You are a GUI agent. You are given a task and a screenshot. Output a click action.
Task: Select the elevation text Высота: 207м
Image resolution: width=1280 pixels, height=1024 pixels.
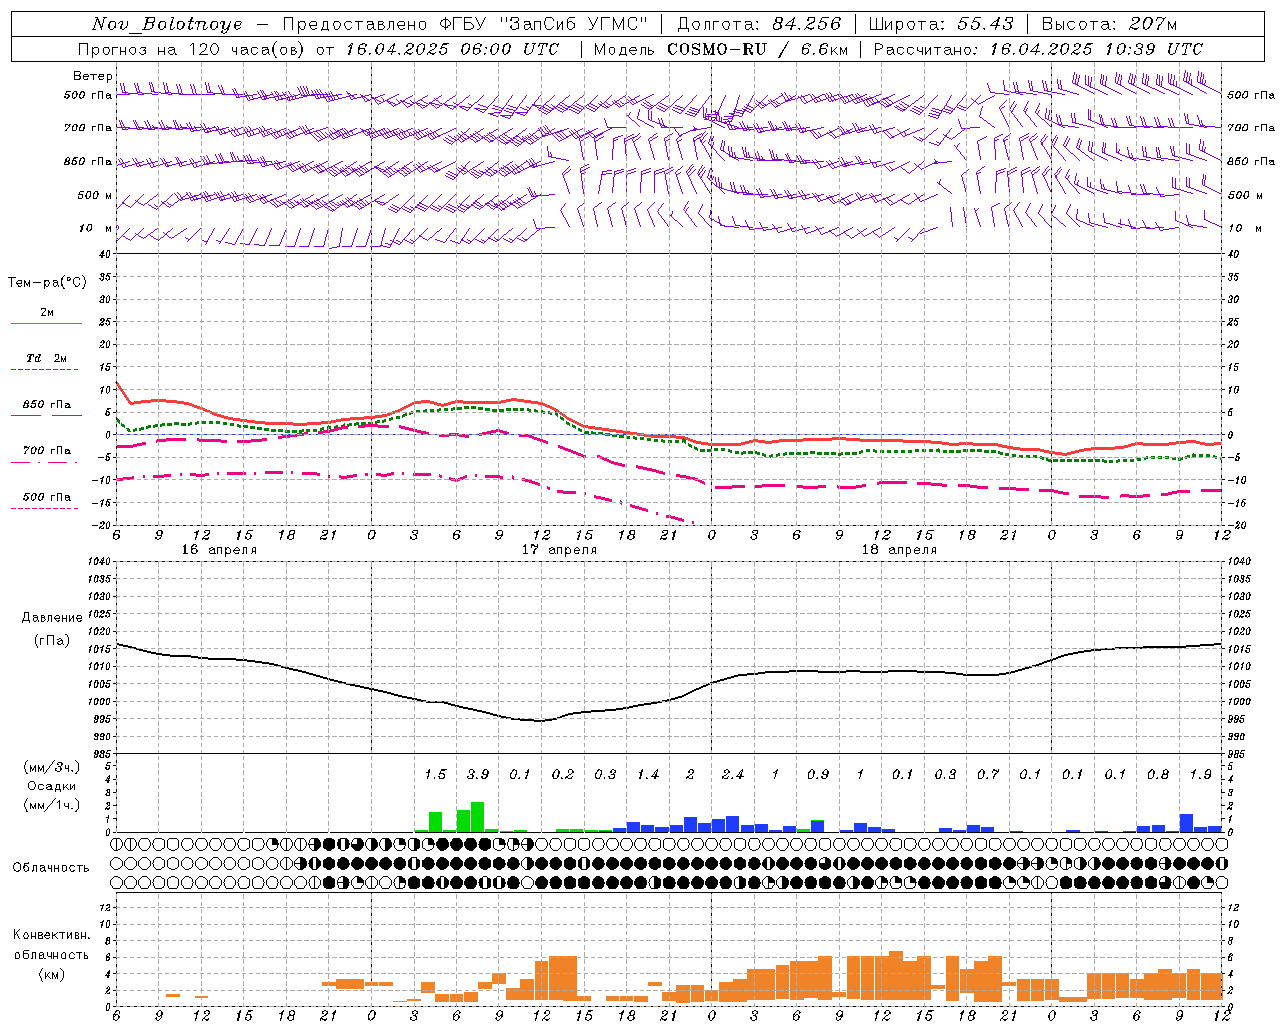tap(1109, 24)
